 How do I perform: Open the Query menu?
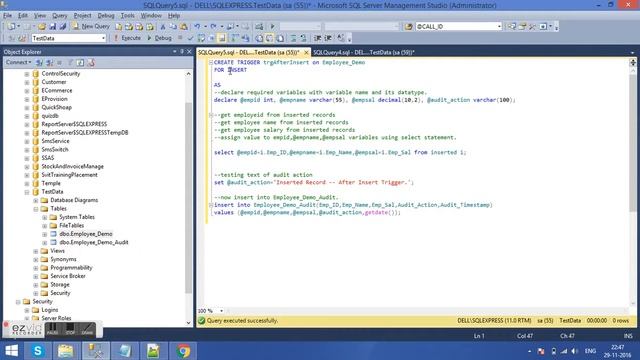pyautogui.click(x=60, y=16)
